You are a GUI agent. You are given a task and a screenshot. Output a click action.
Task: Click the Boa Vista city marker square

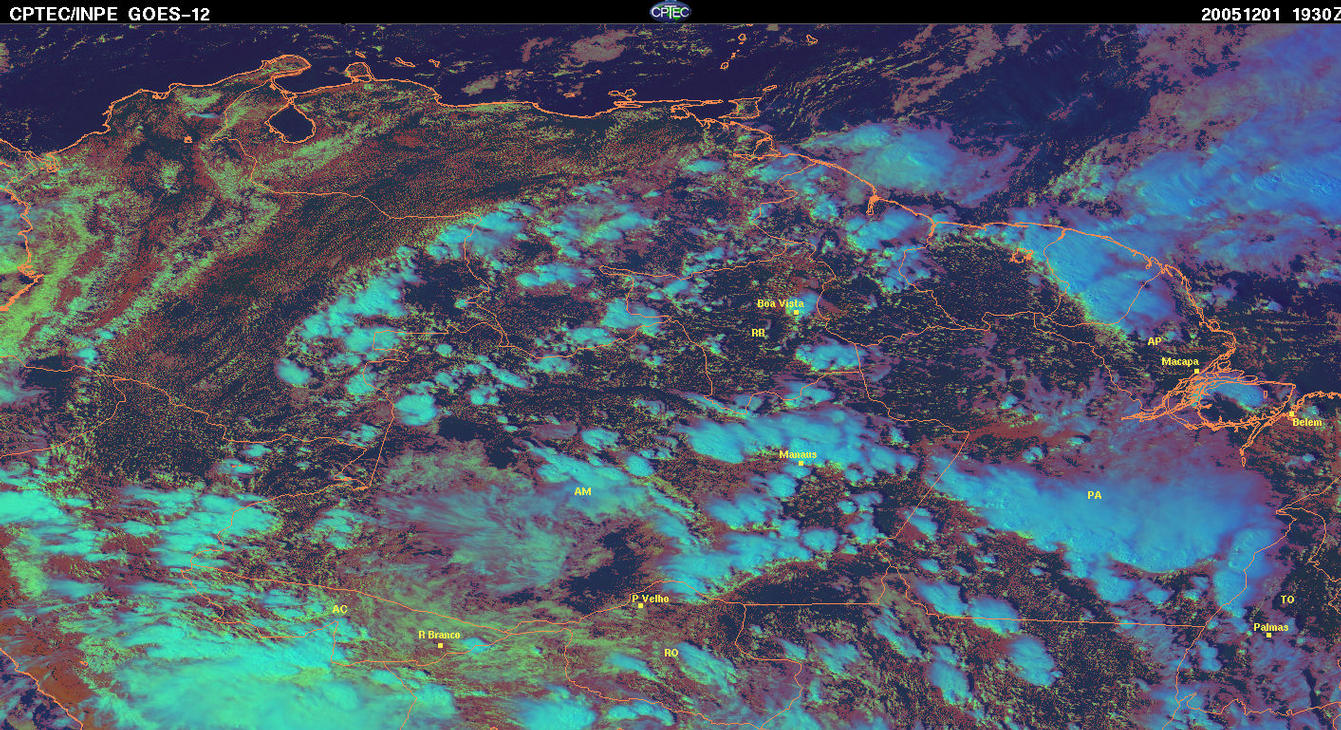796,312
